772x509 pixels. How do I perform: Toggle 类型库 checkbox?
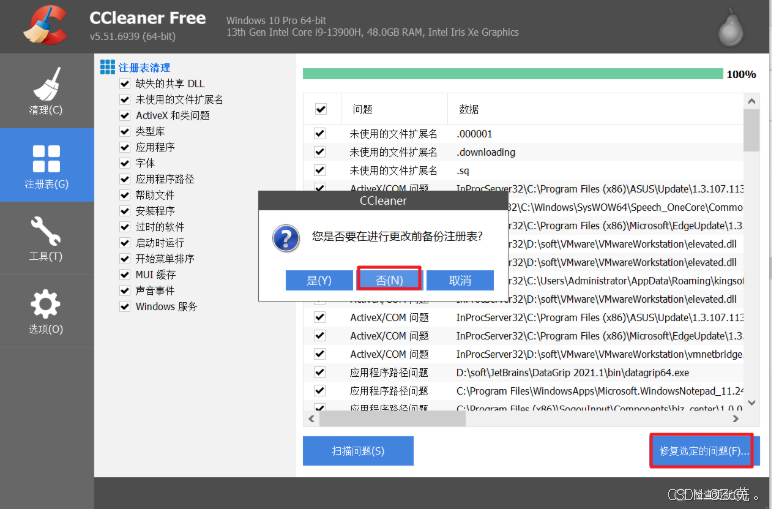[x=125, y=131]
